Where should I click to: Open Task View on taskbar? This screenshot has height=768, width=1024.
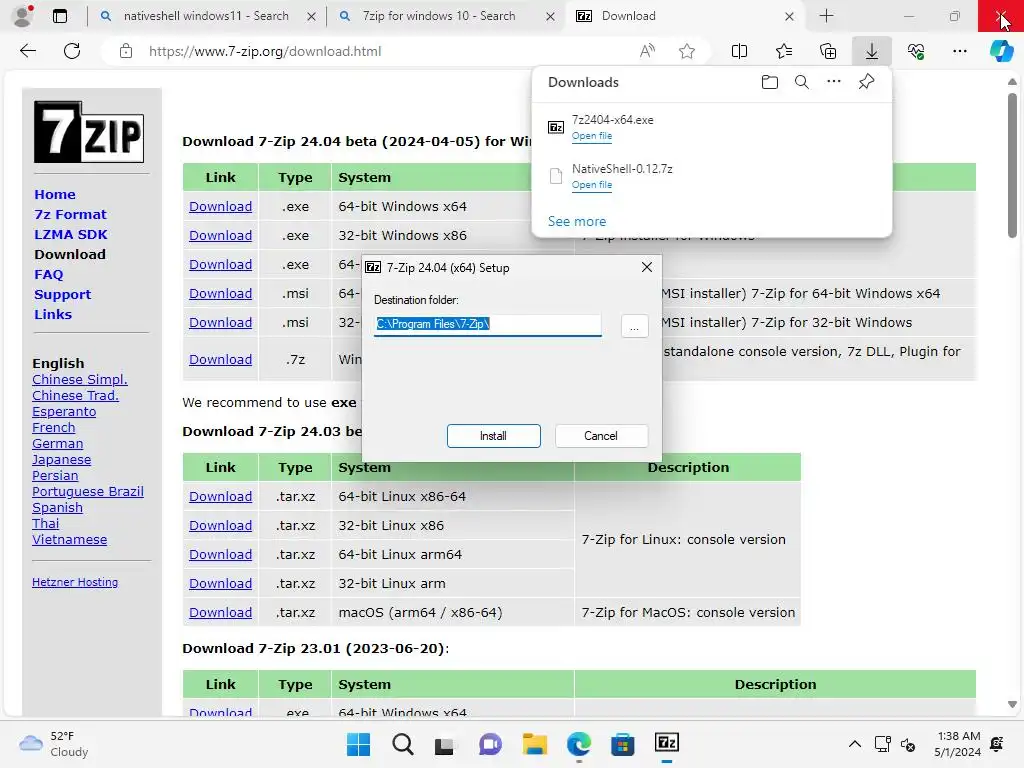click(x=445, y=744)
